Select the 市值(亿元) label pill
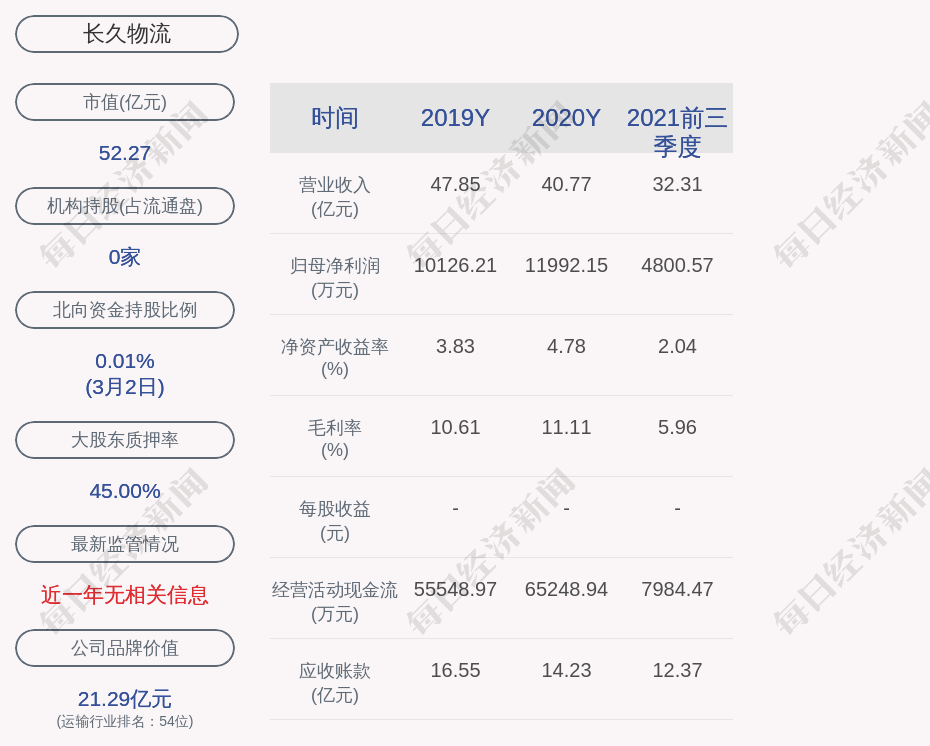This screenshot has width=930, height=746. (125, 102)
